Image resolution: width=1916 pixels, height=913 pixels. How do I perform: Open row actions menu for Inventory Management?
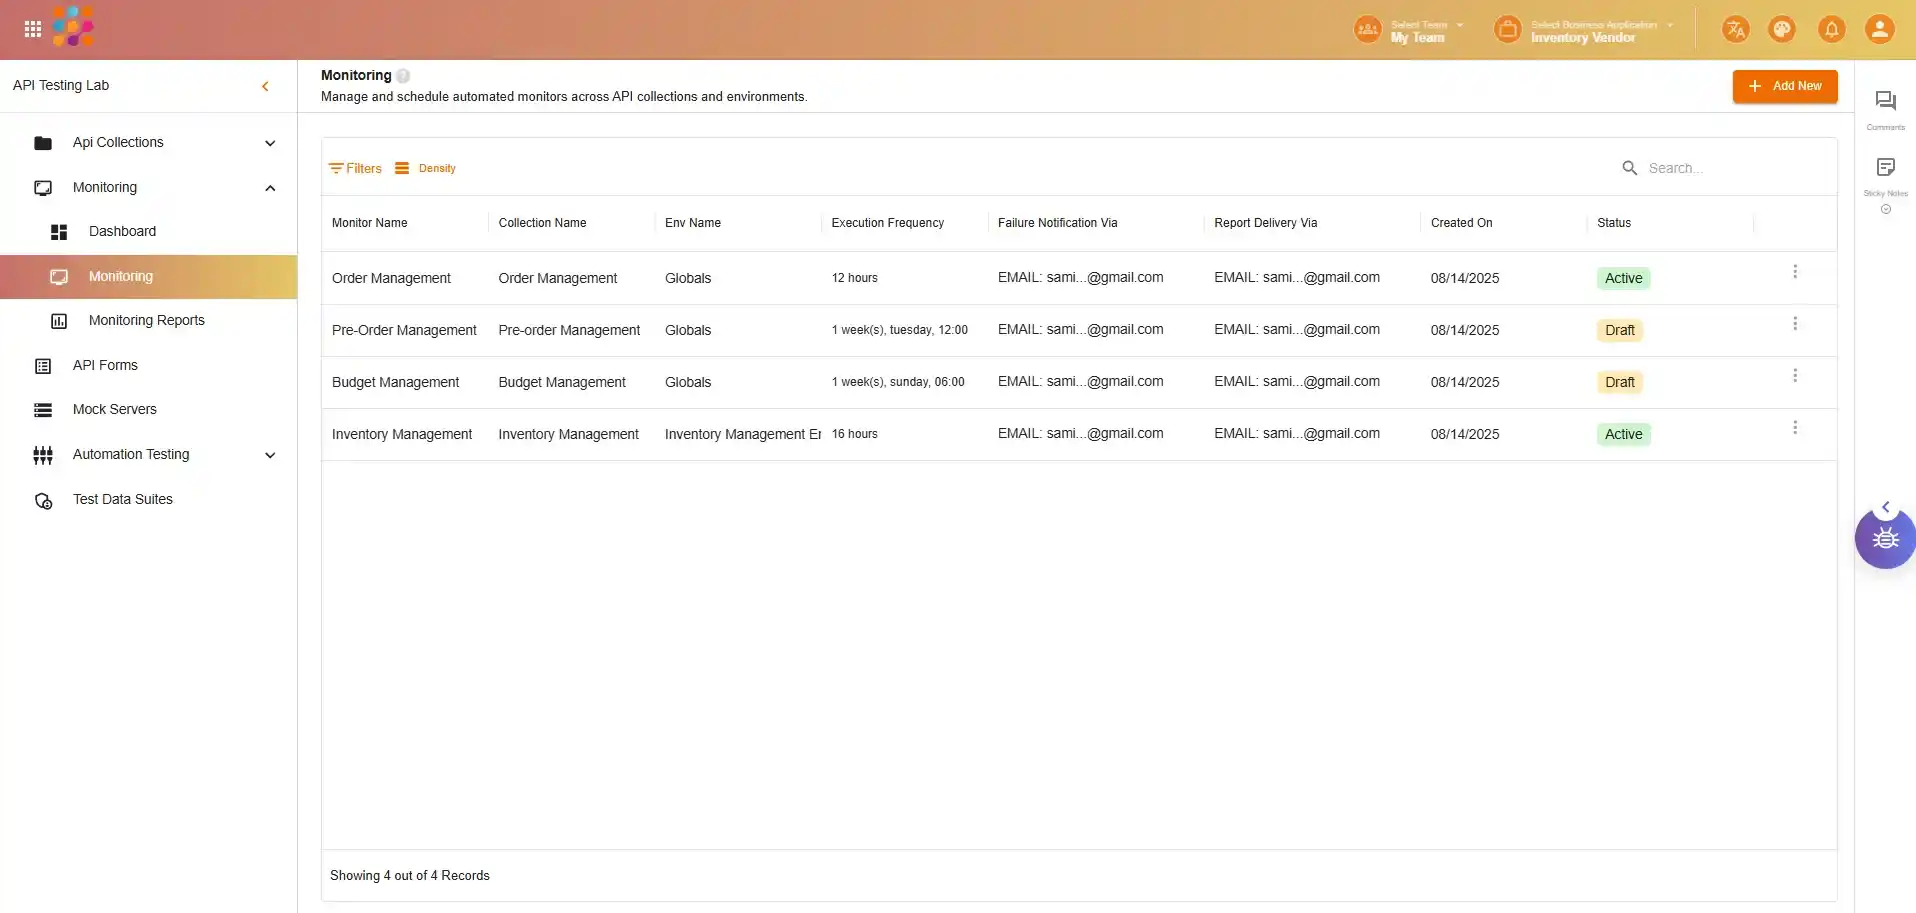pyautogui.click(x=1795, y=428)
